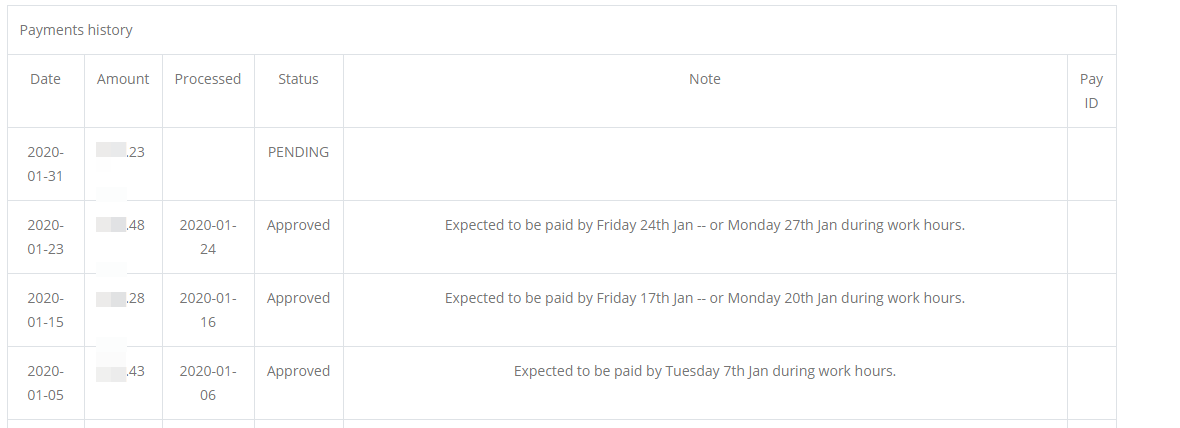Click the Pay ID column header
The width and height of the screenshot is (1180, 428).
click(1091, 91)
